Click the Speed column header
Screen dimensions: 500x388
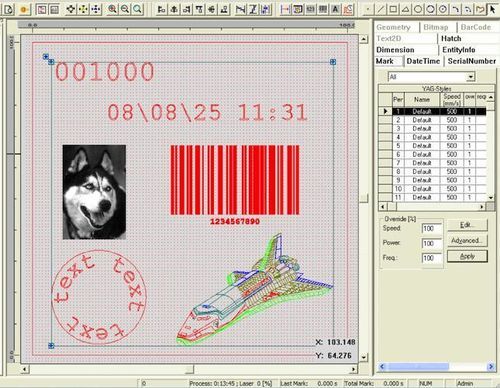[x=452, y=99]
